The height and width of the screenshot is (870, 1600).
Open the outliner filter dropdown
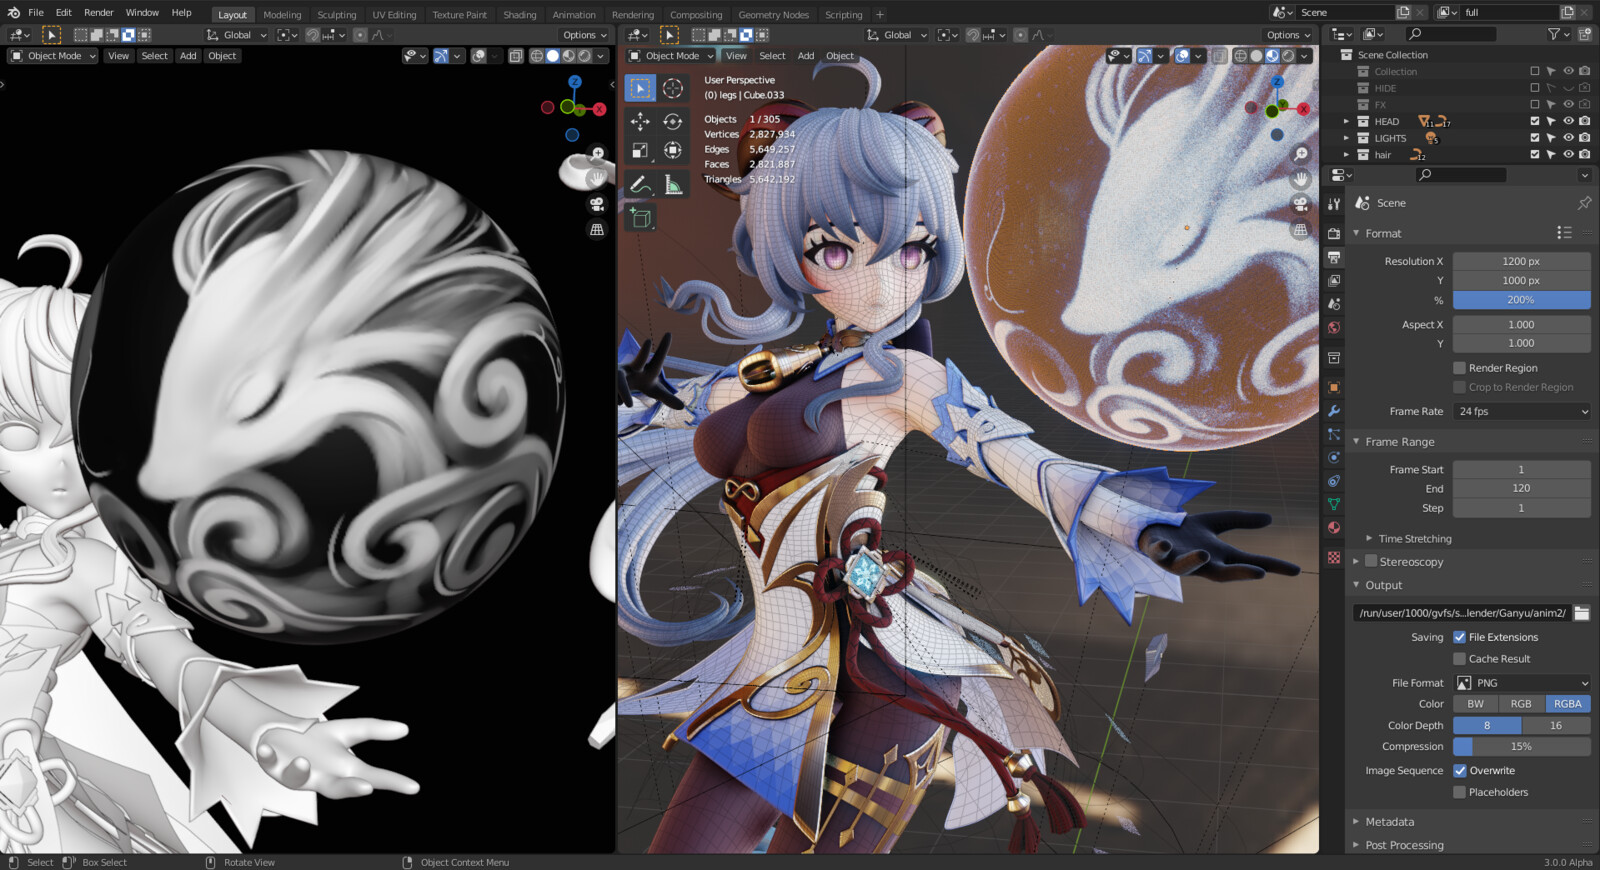[1558, 34]
